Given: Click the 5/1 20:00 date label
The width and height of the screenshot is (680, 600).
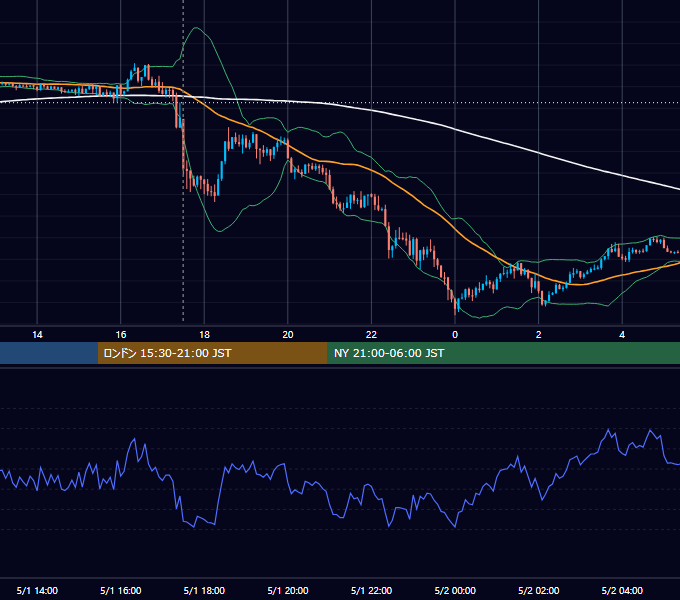Looking at the screenshot, I should tap(288, 590).
